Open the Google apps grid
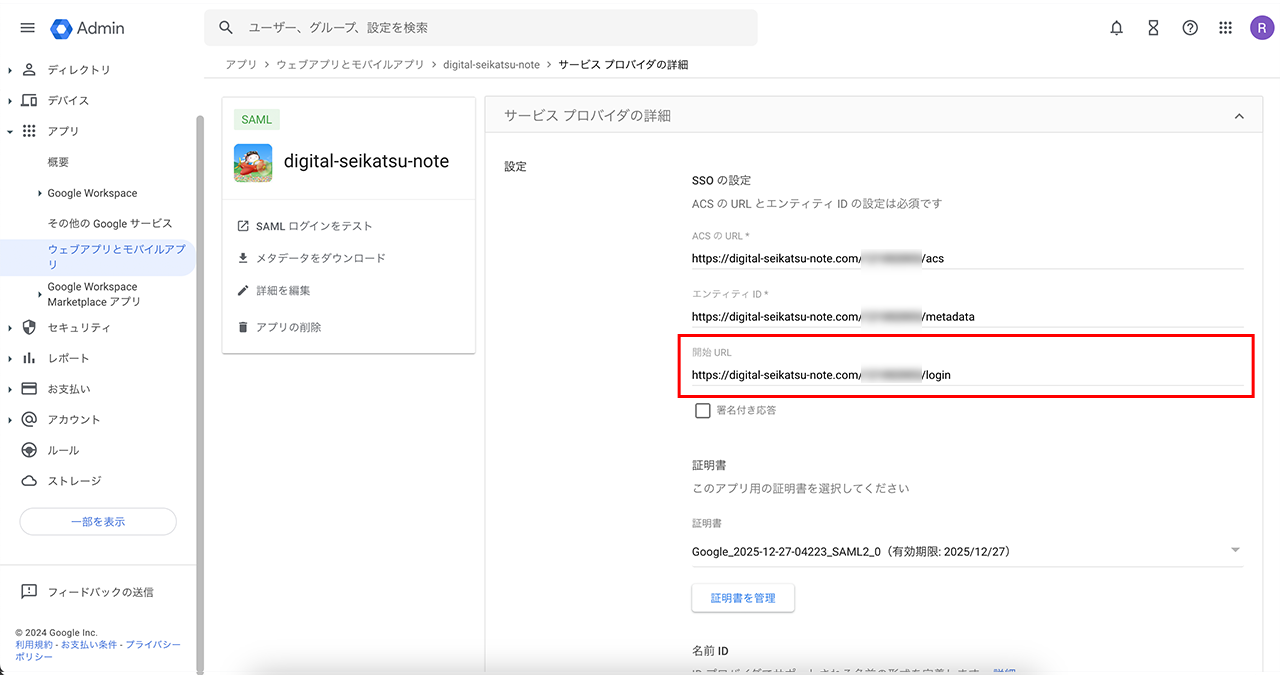The height and width of the screenshot is (675, 1280). 1226,28
